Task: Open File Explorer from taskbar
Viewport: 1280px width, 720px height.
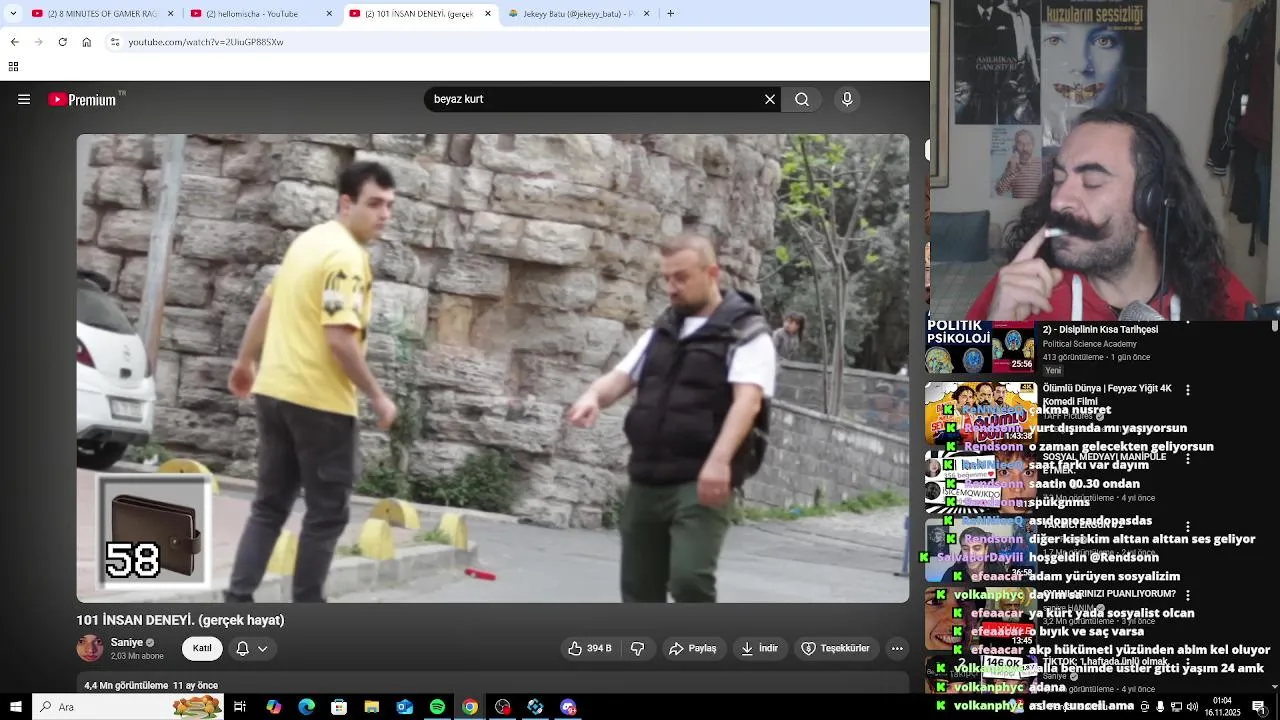Action: pos(371,707)
